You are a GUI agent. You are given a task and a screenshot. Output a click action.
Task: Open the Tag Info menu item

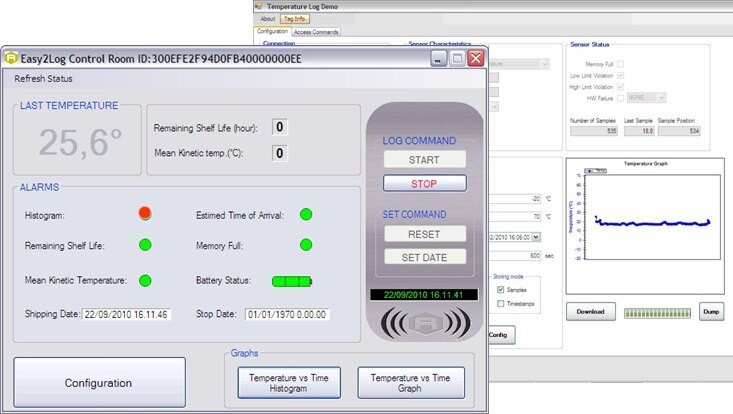click(x=296, y=18)
